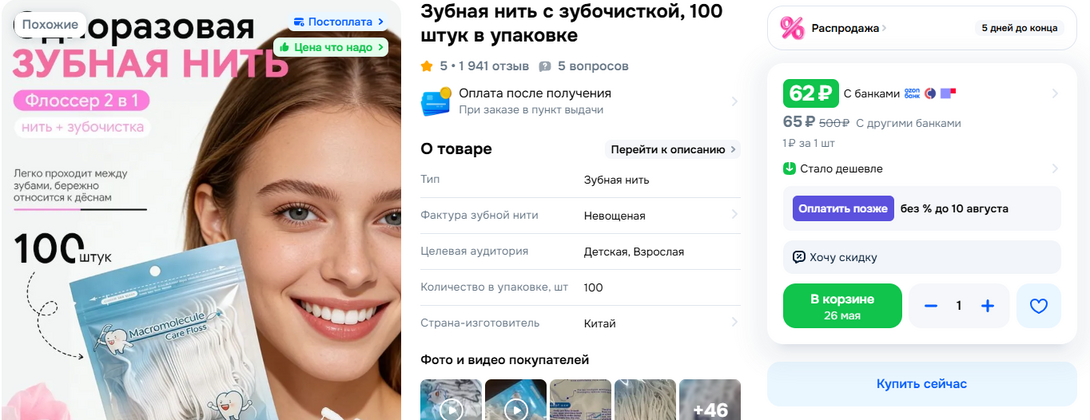Increase quantity with plus button

point(987,306)
